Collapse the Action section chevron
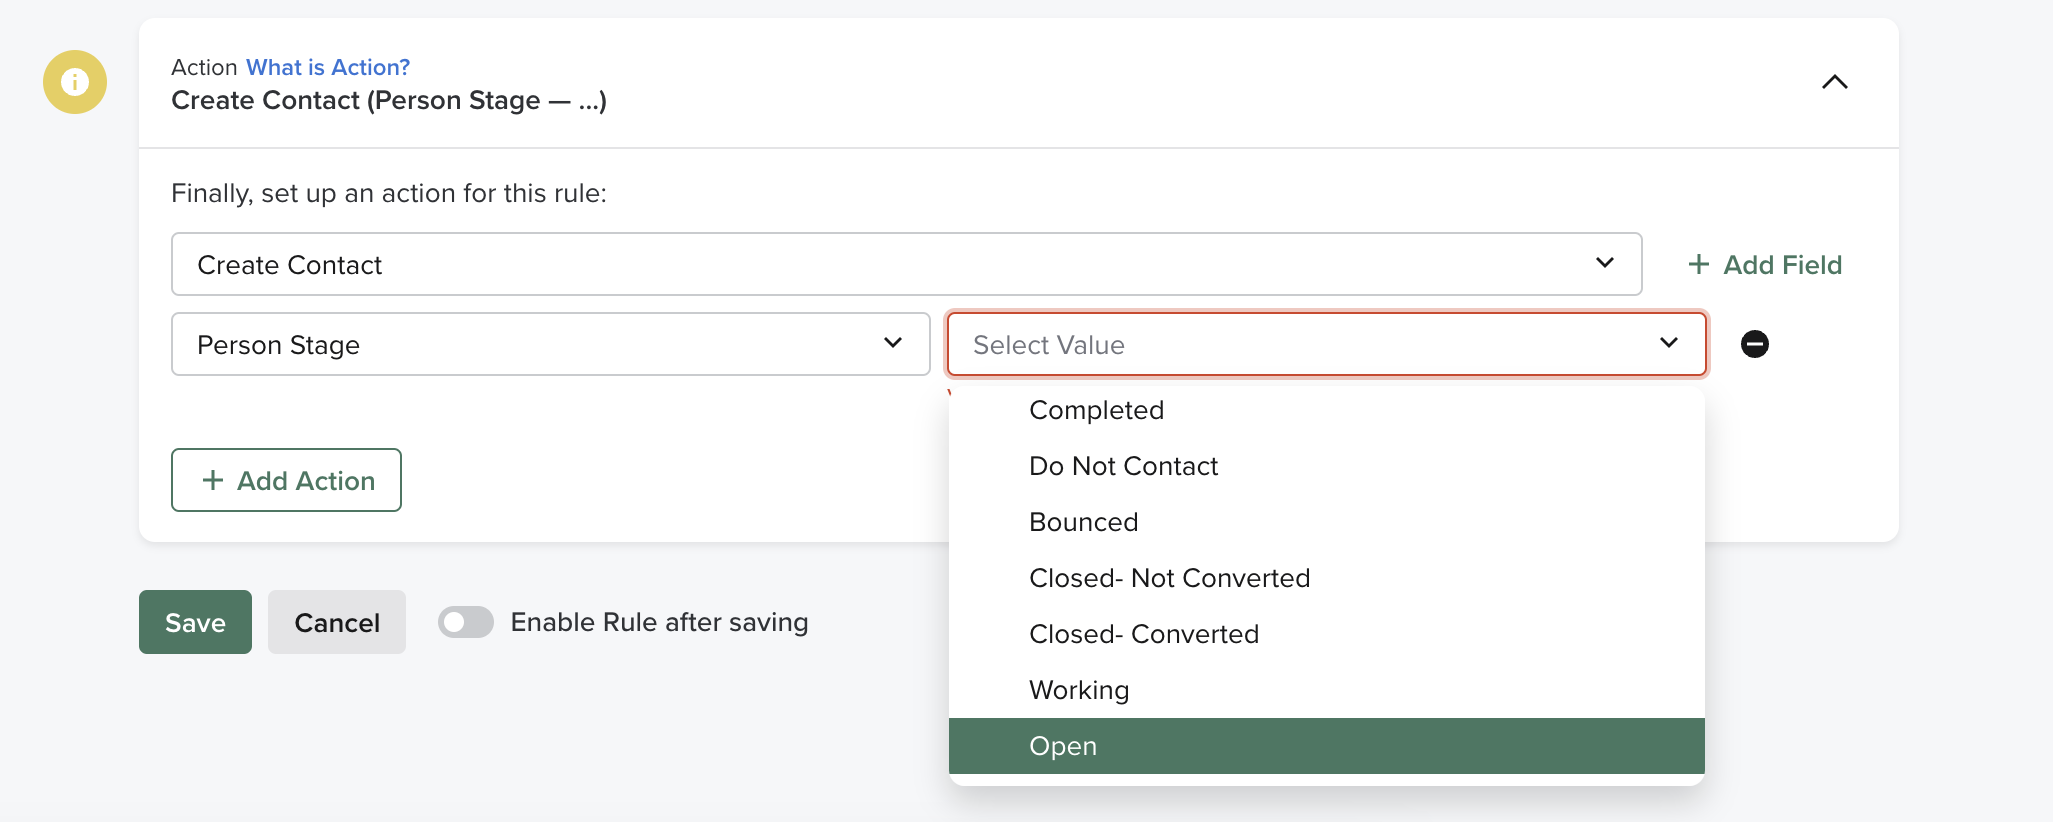The image size is (2053, 822). tap(1834, 82)
